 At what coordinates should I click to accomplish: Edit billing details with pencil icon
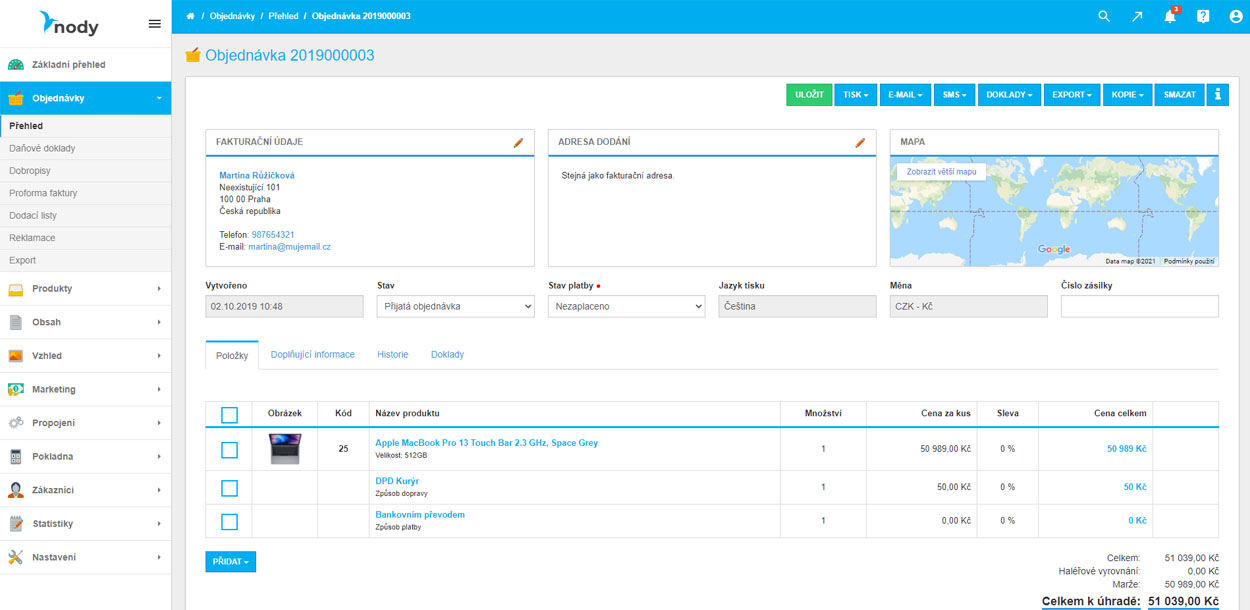(x=518, y=143)
